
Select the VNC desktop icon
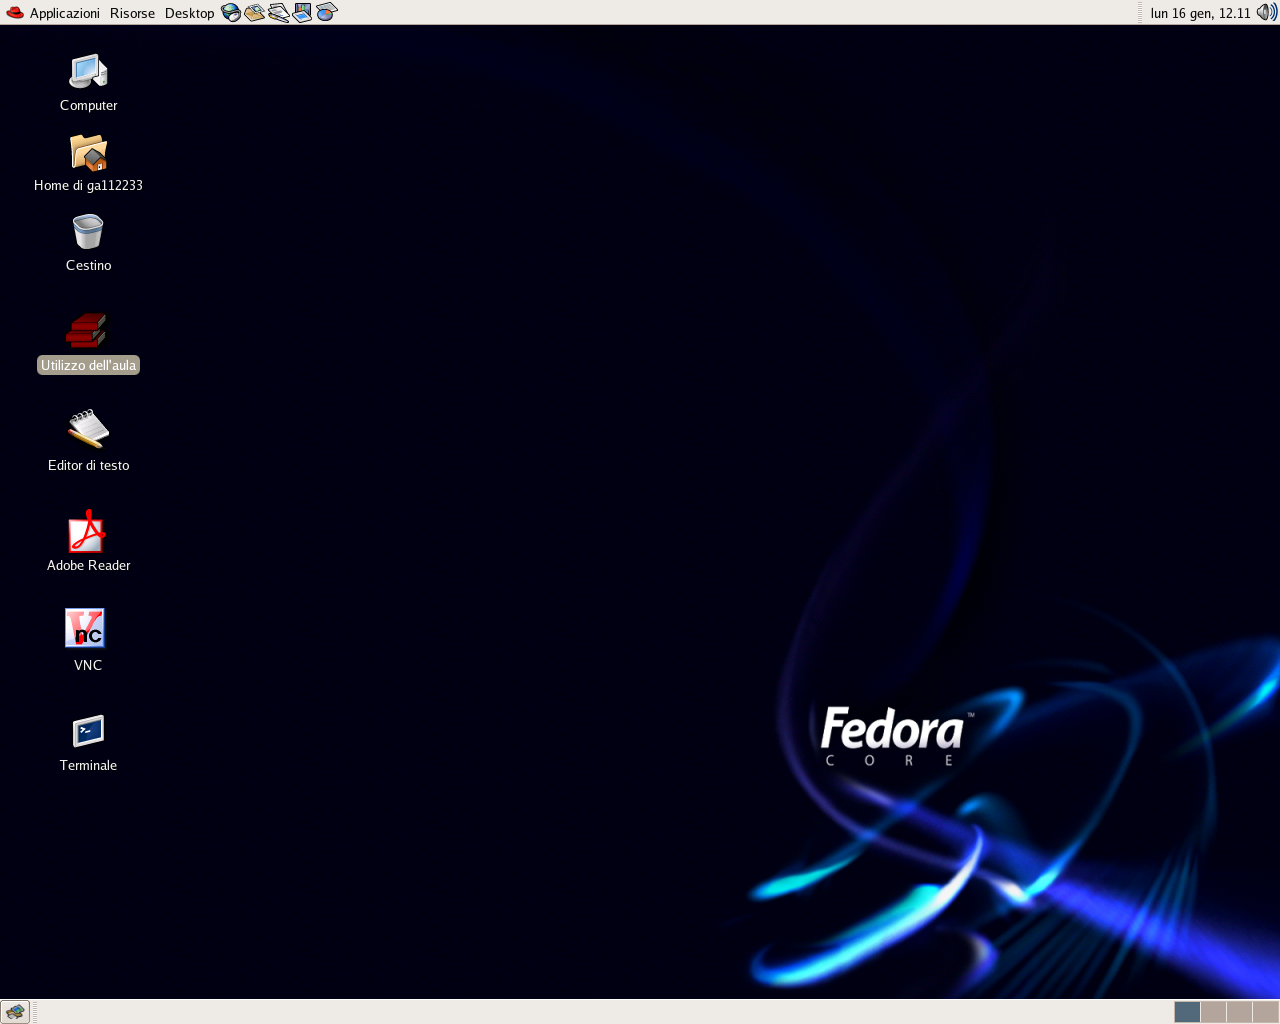click(x=86, y=628)
